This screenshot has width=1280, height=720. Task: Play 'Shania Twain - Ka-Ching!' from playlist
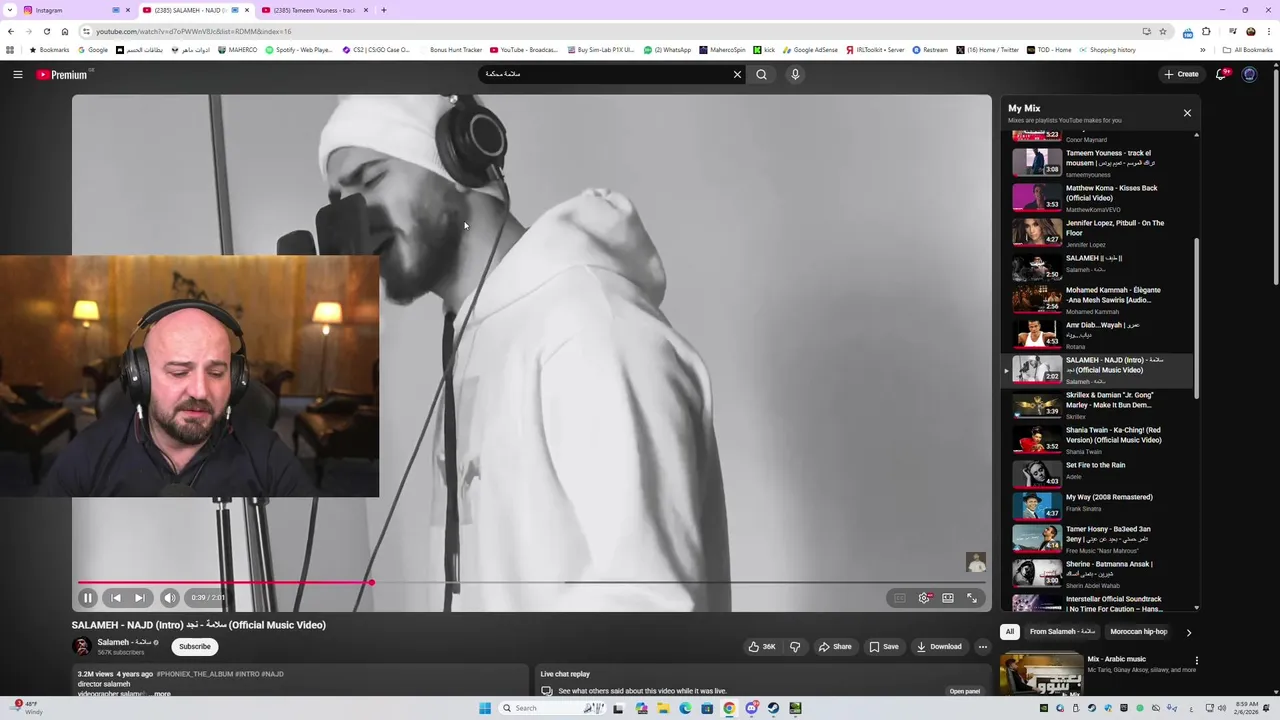tap(1098, 440)
